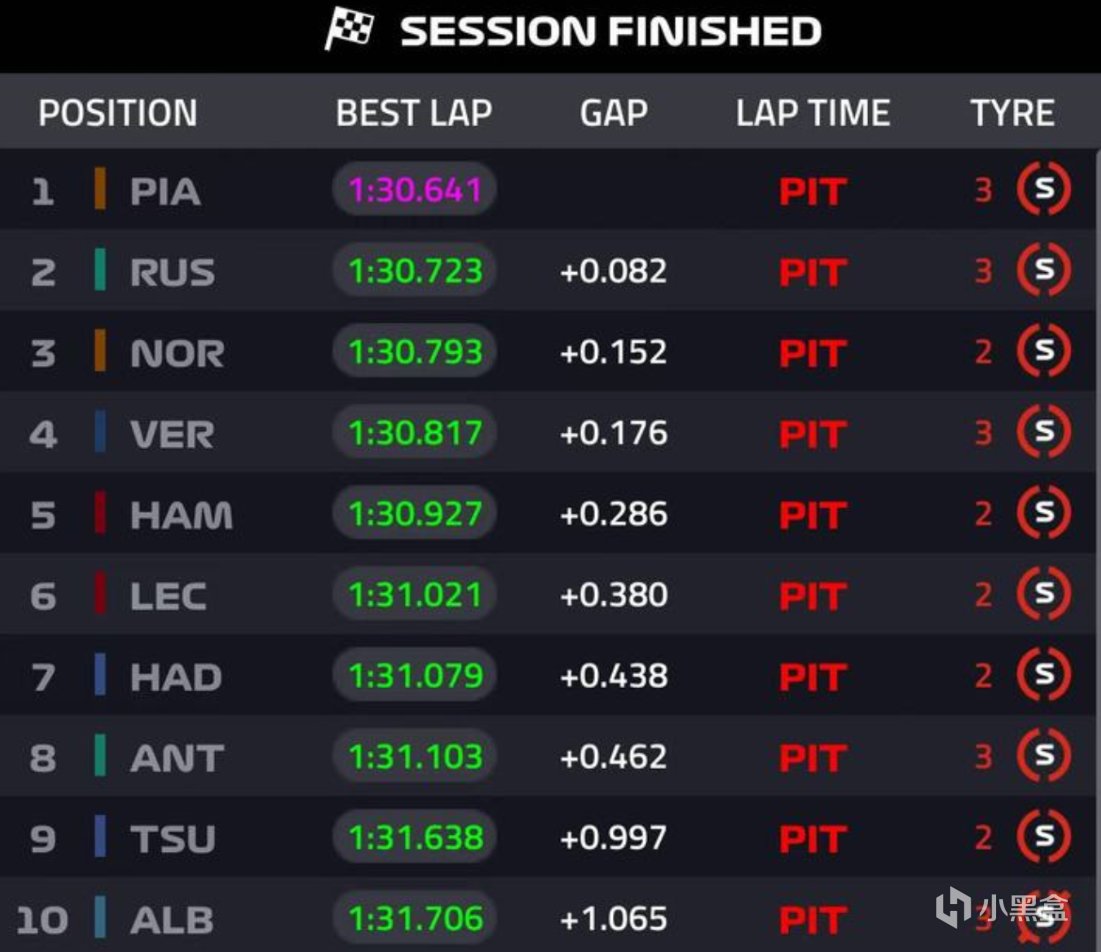This screenshot has width=1101, height=952.
Task: Click the checkered flag icon
Action: pyautogui.click(x=349, y=30)
